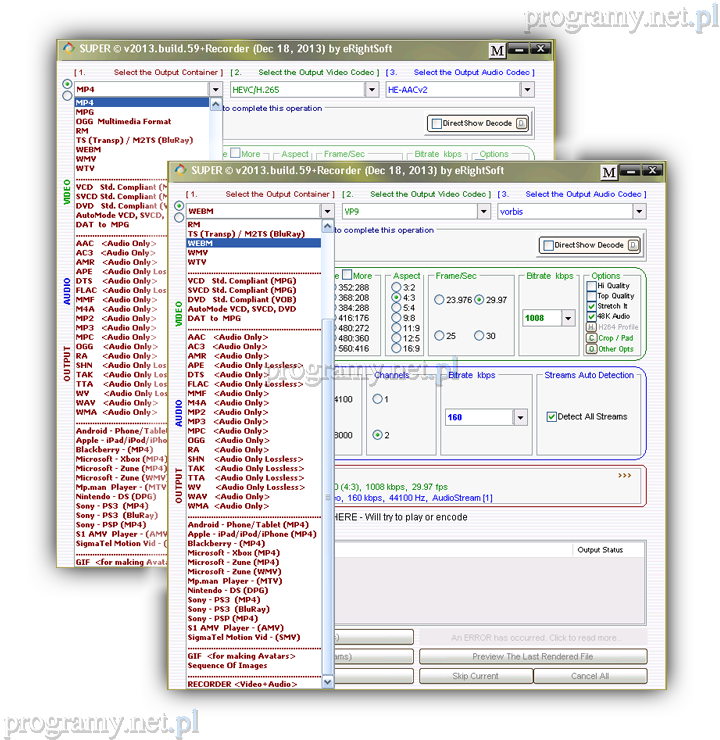Open the 1008 video bitrate dropdown

(x=568, y=319)
